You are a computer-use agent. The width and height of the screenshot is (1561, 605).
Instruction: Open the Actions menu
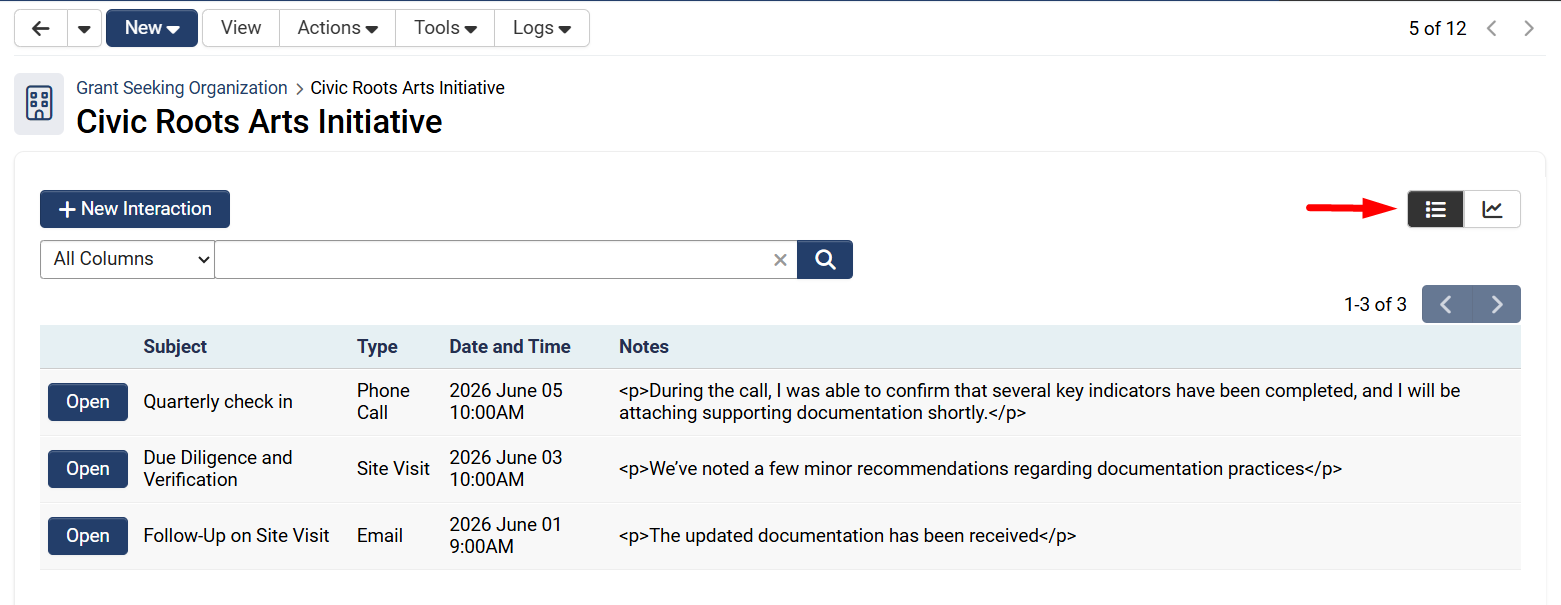[x=338, y=28]
